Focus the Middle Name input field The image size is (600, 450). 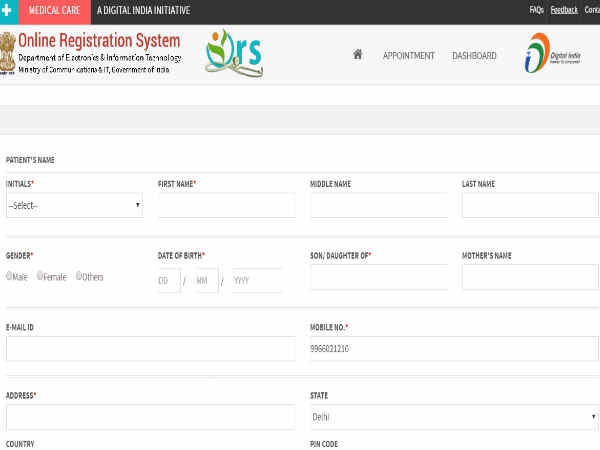pos(379,205)
